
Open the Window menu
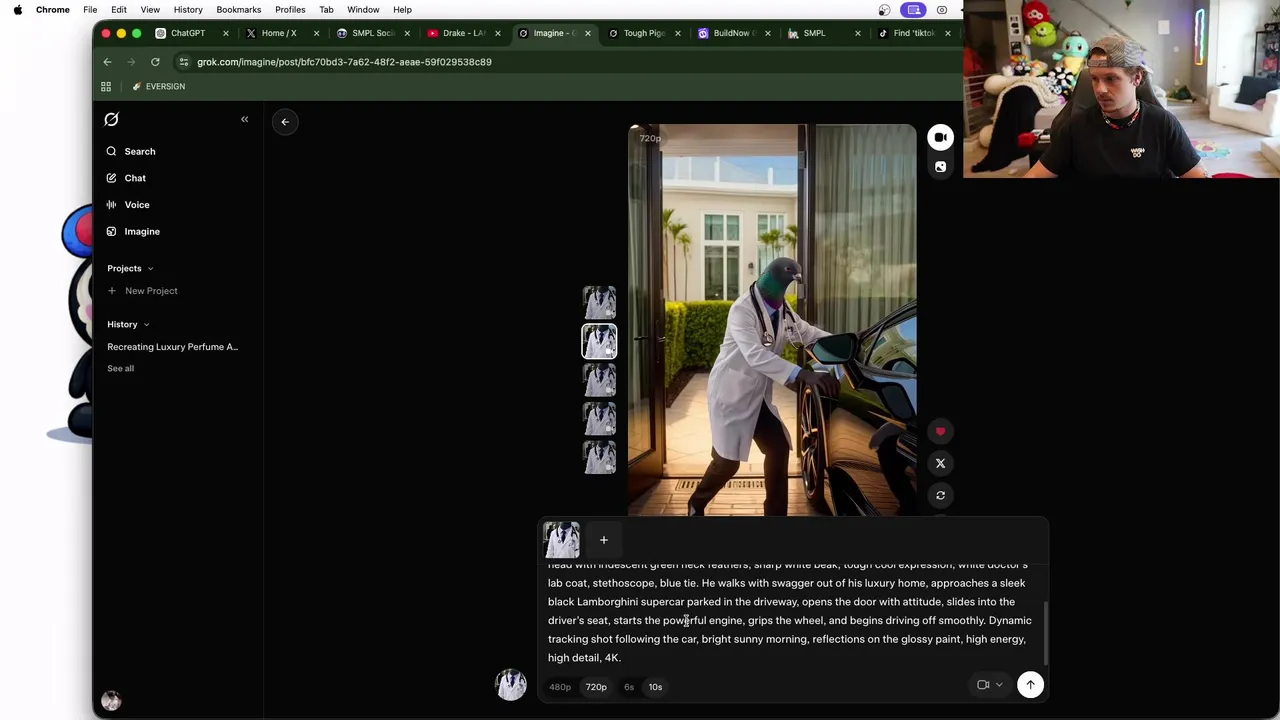[363, 10]
